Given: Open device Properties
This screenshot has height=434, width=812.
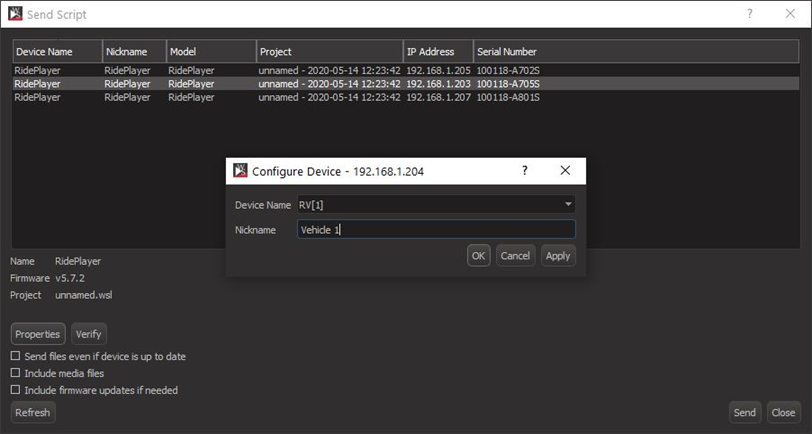Looking at the screenshot, I should point(38,334).
